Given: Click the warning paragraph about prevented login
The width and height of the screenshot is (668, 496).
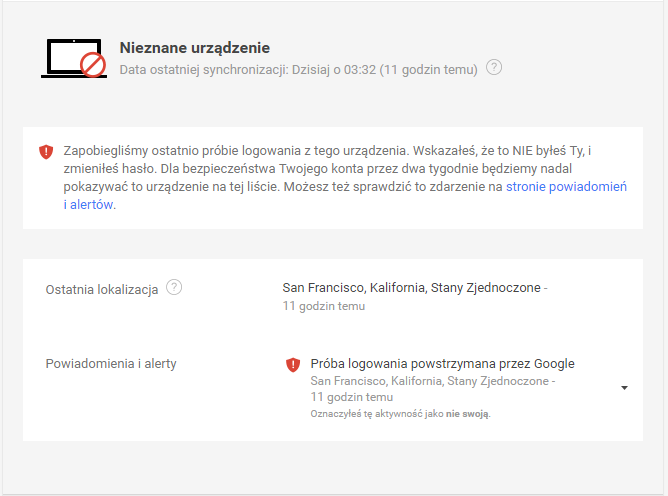Looking at the screenshot, I should click(345, 178).
